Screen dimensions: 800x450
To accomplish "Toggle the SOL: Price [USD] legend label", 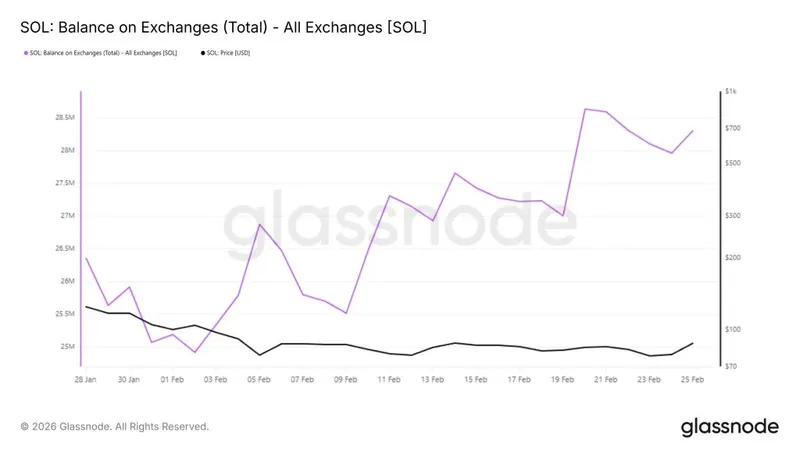I will click(230, 53).
